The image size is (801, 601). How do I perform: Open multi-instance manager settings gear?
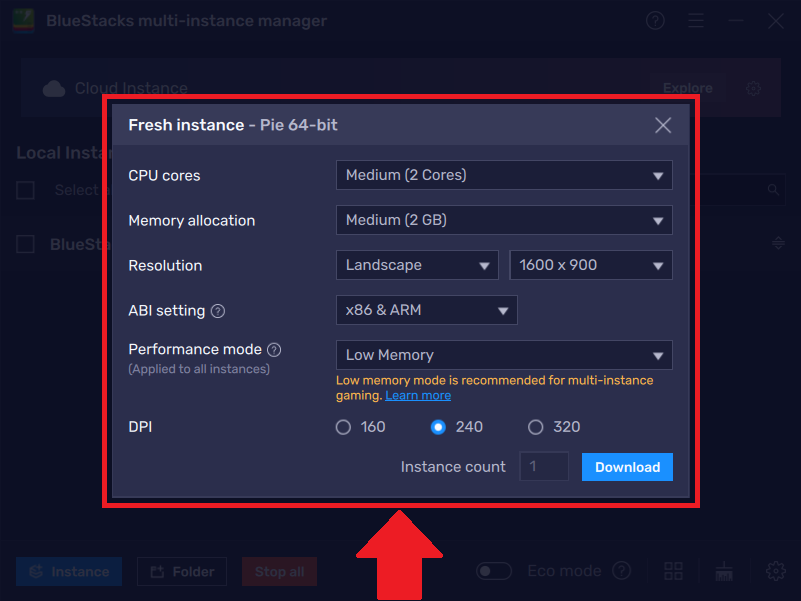[x=775, y=571]
